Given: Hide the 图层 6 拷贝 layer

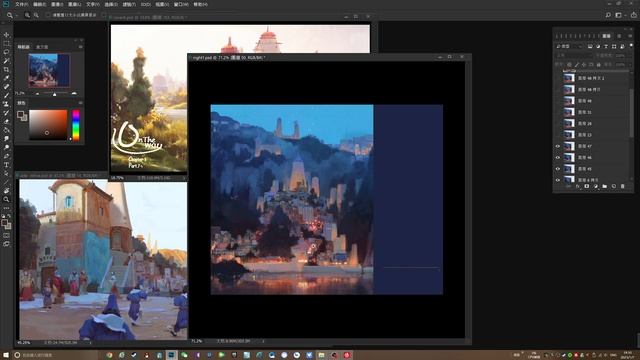Looking at the screenshot, I should tap(558, 180).
